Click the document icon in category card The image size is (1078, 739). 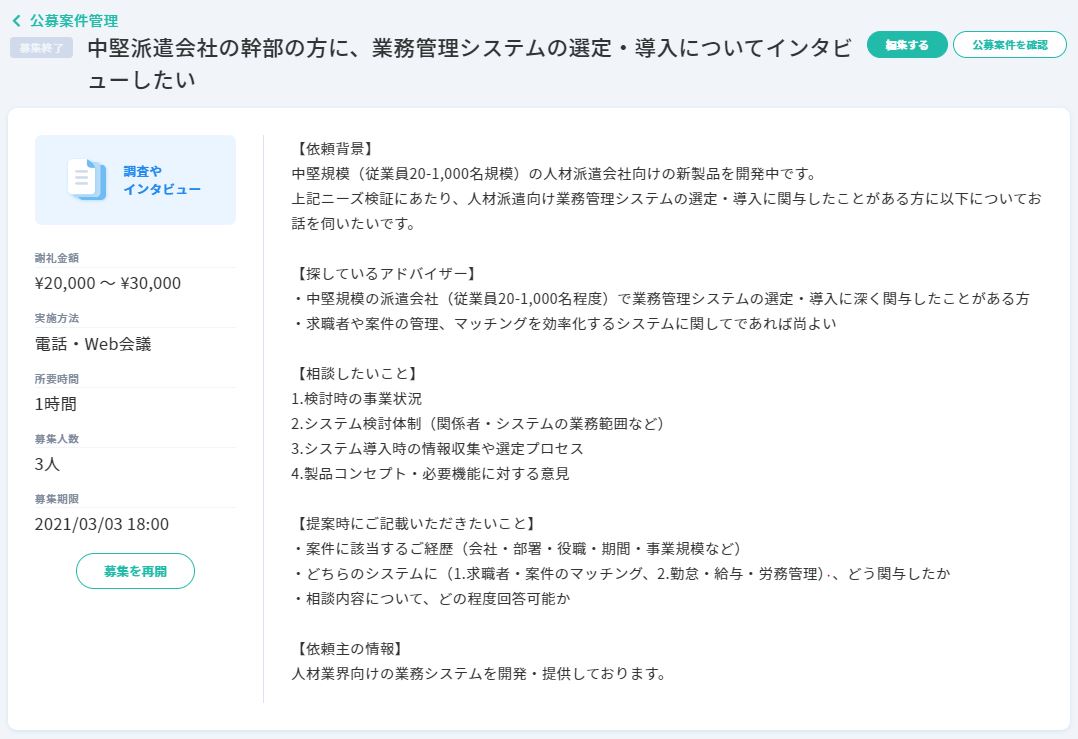(x=87, y=180)
